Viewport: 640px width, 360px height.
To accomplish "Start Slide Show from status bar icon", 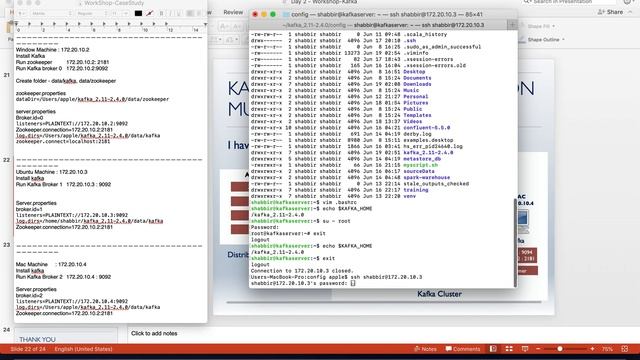I will pos(525,349).
